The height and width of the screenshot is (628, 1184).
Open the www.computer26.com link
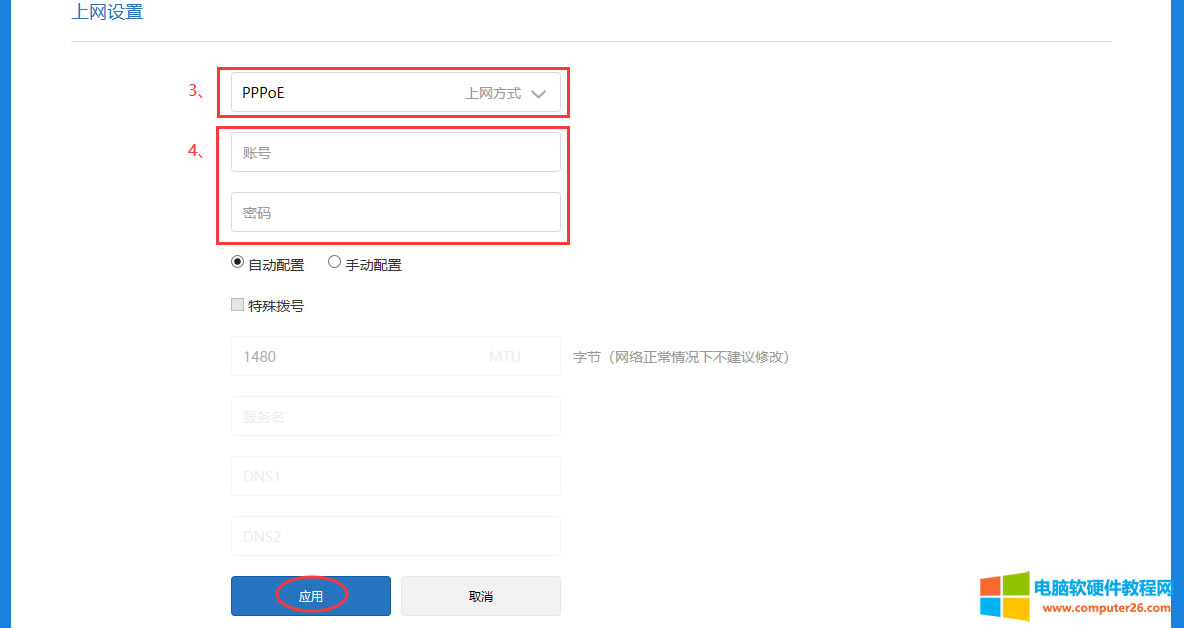click(x=1105, y=607)
